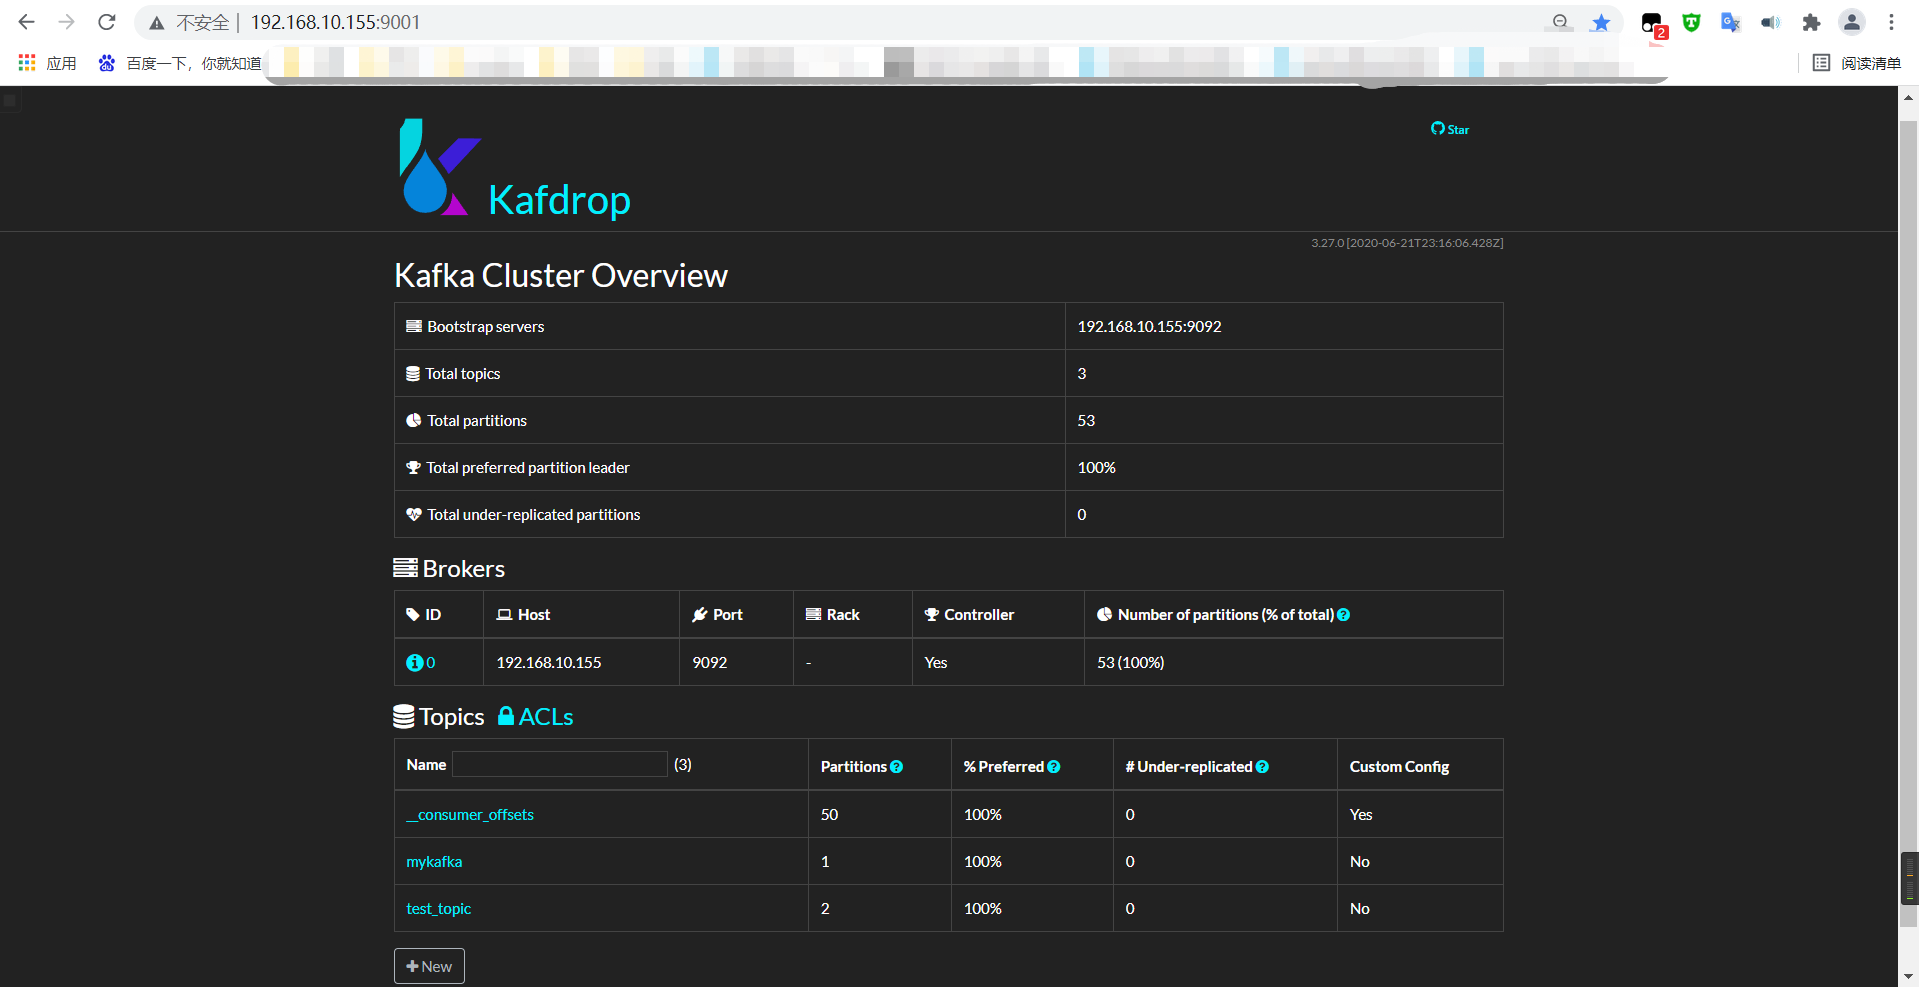Open the Partitions help tooltip icon

[x=897, y=766]
